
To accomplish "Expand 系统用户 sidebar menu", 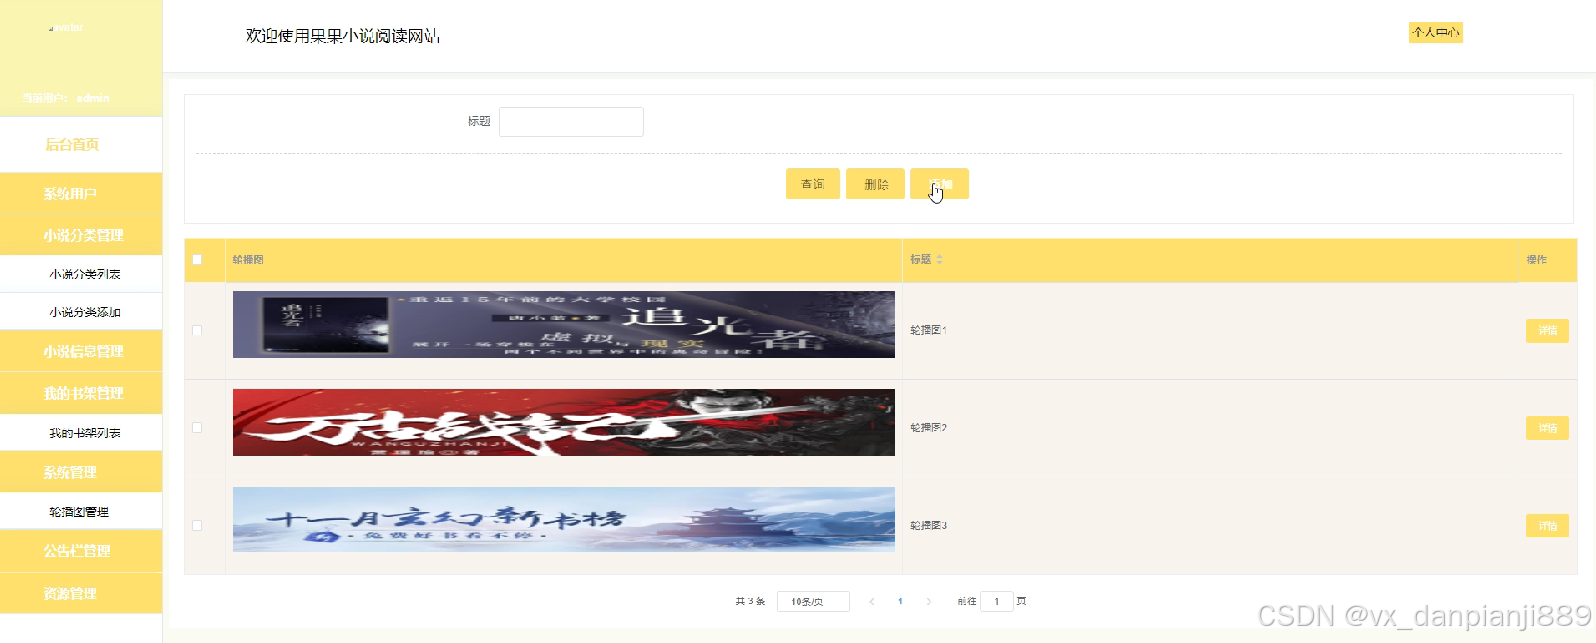I will click(81, 193).
